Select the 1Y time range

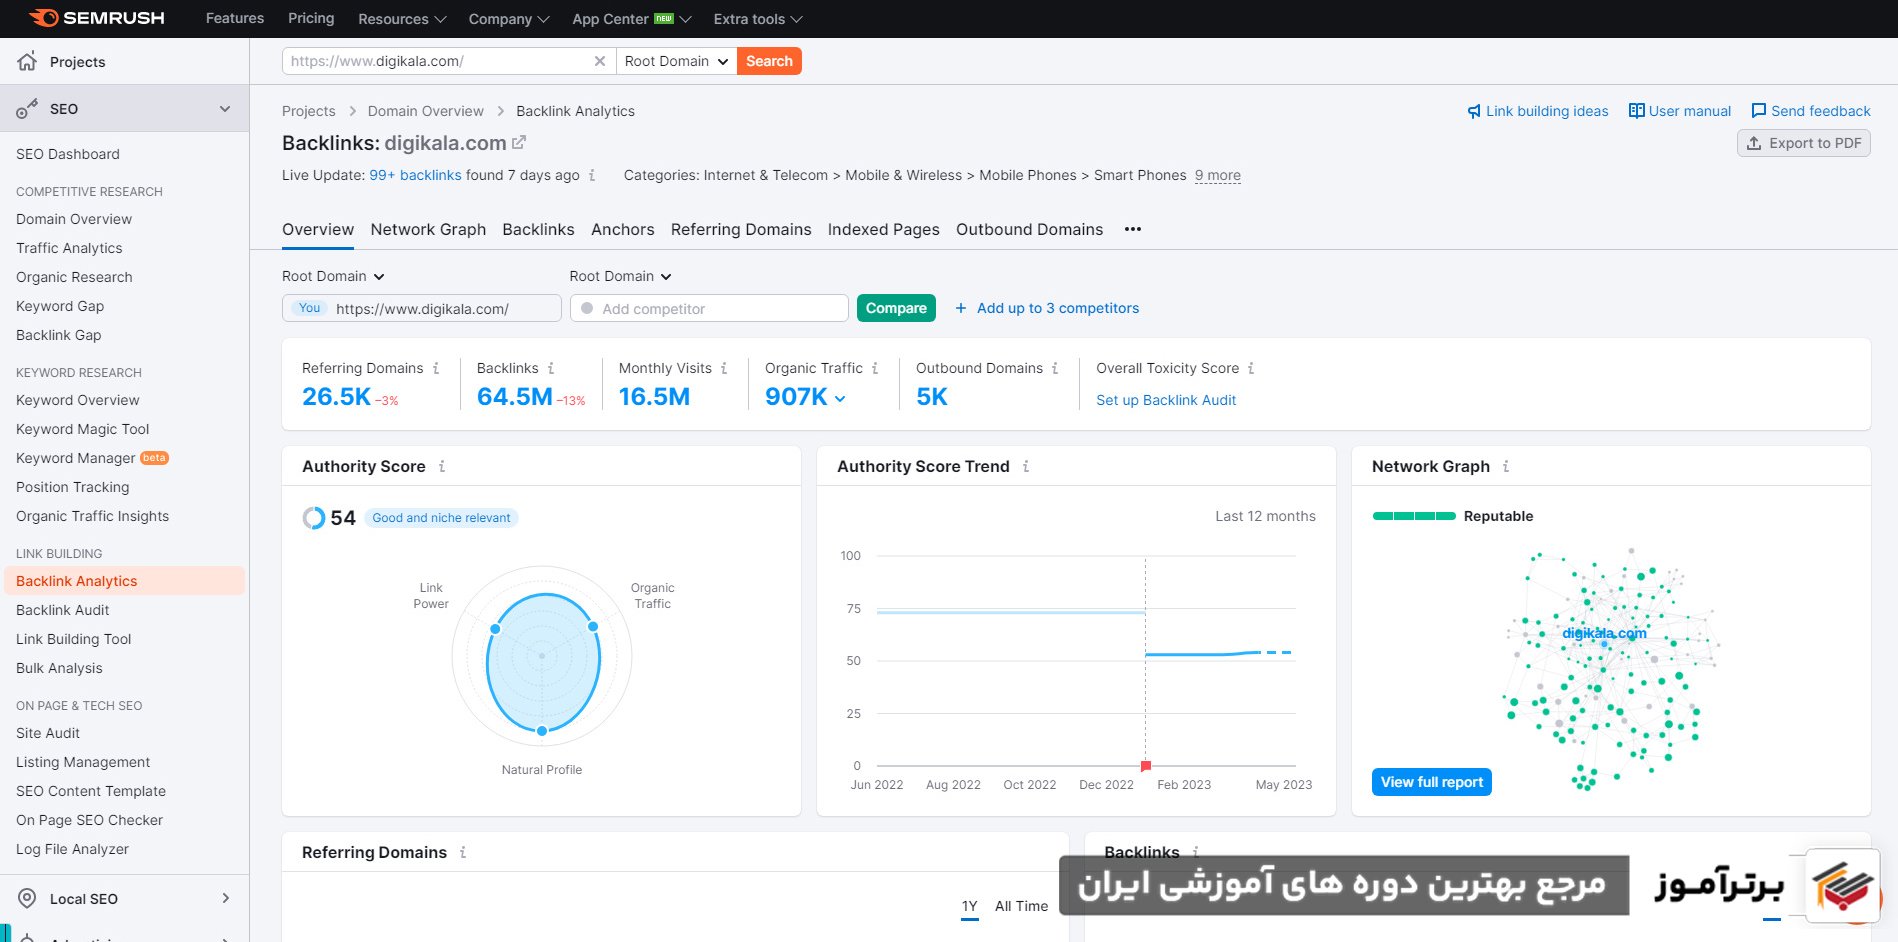coord(969,906)
